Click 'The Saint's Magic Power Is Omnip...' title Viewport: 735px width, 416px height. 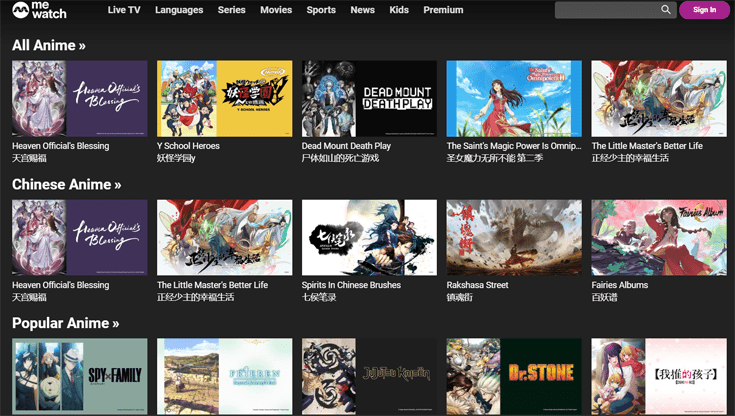coord(514,146)
